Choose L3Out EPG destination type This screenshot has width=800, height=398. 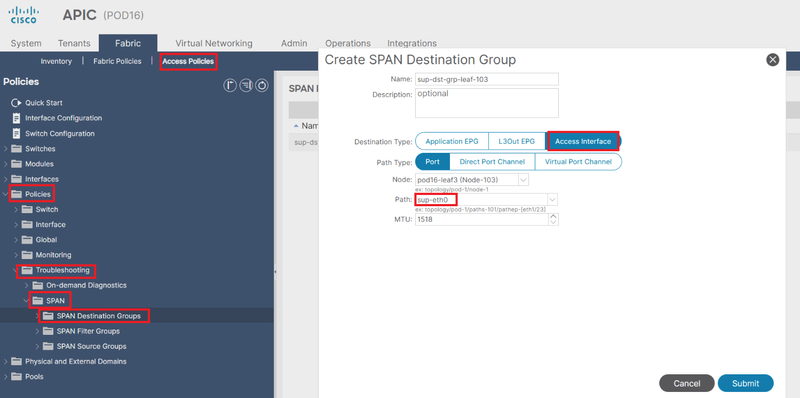click(517, 141)
